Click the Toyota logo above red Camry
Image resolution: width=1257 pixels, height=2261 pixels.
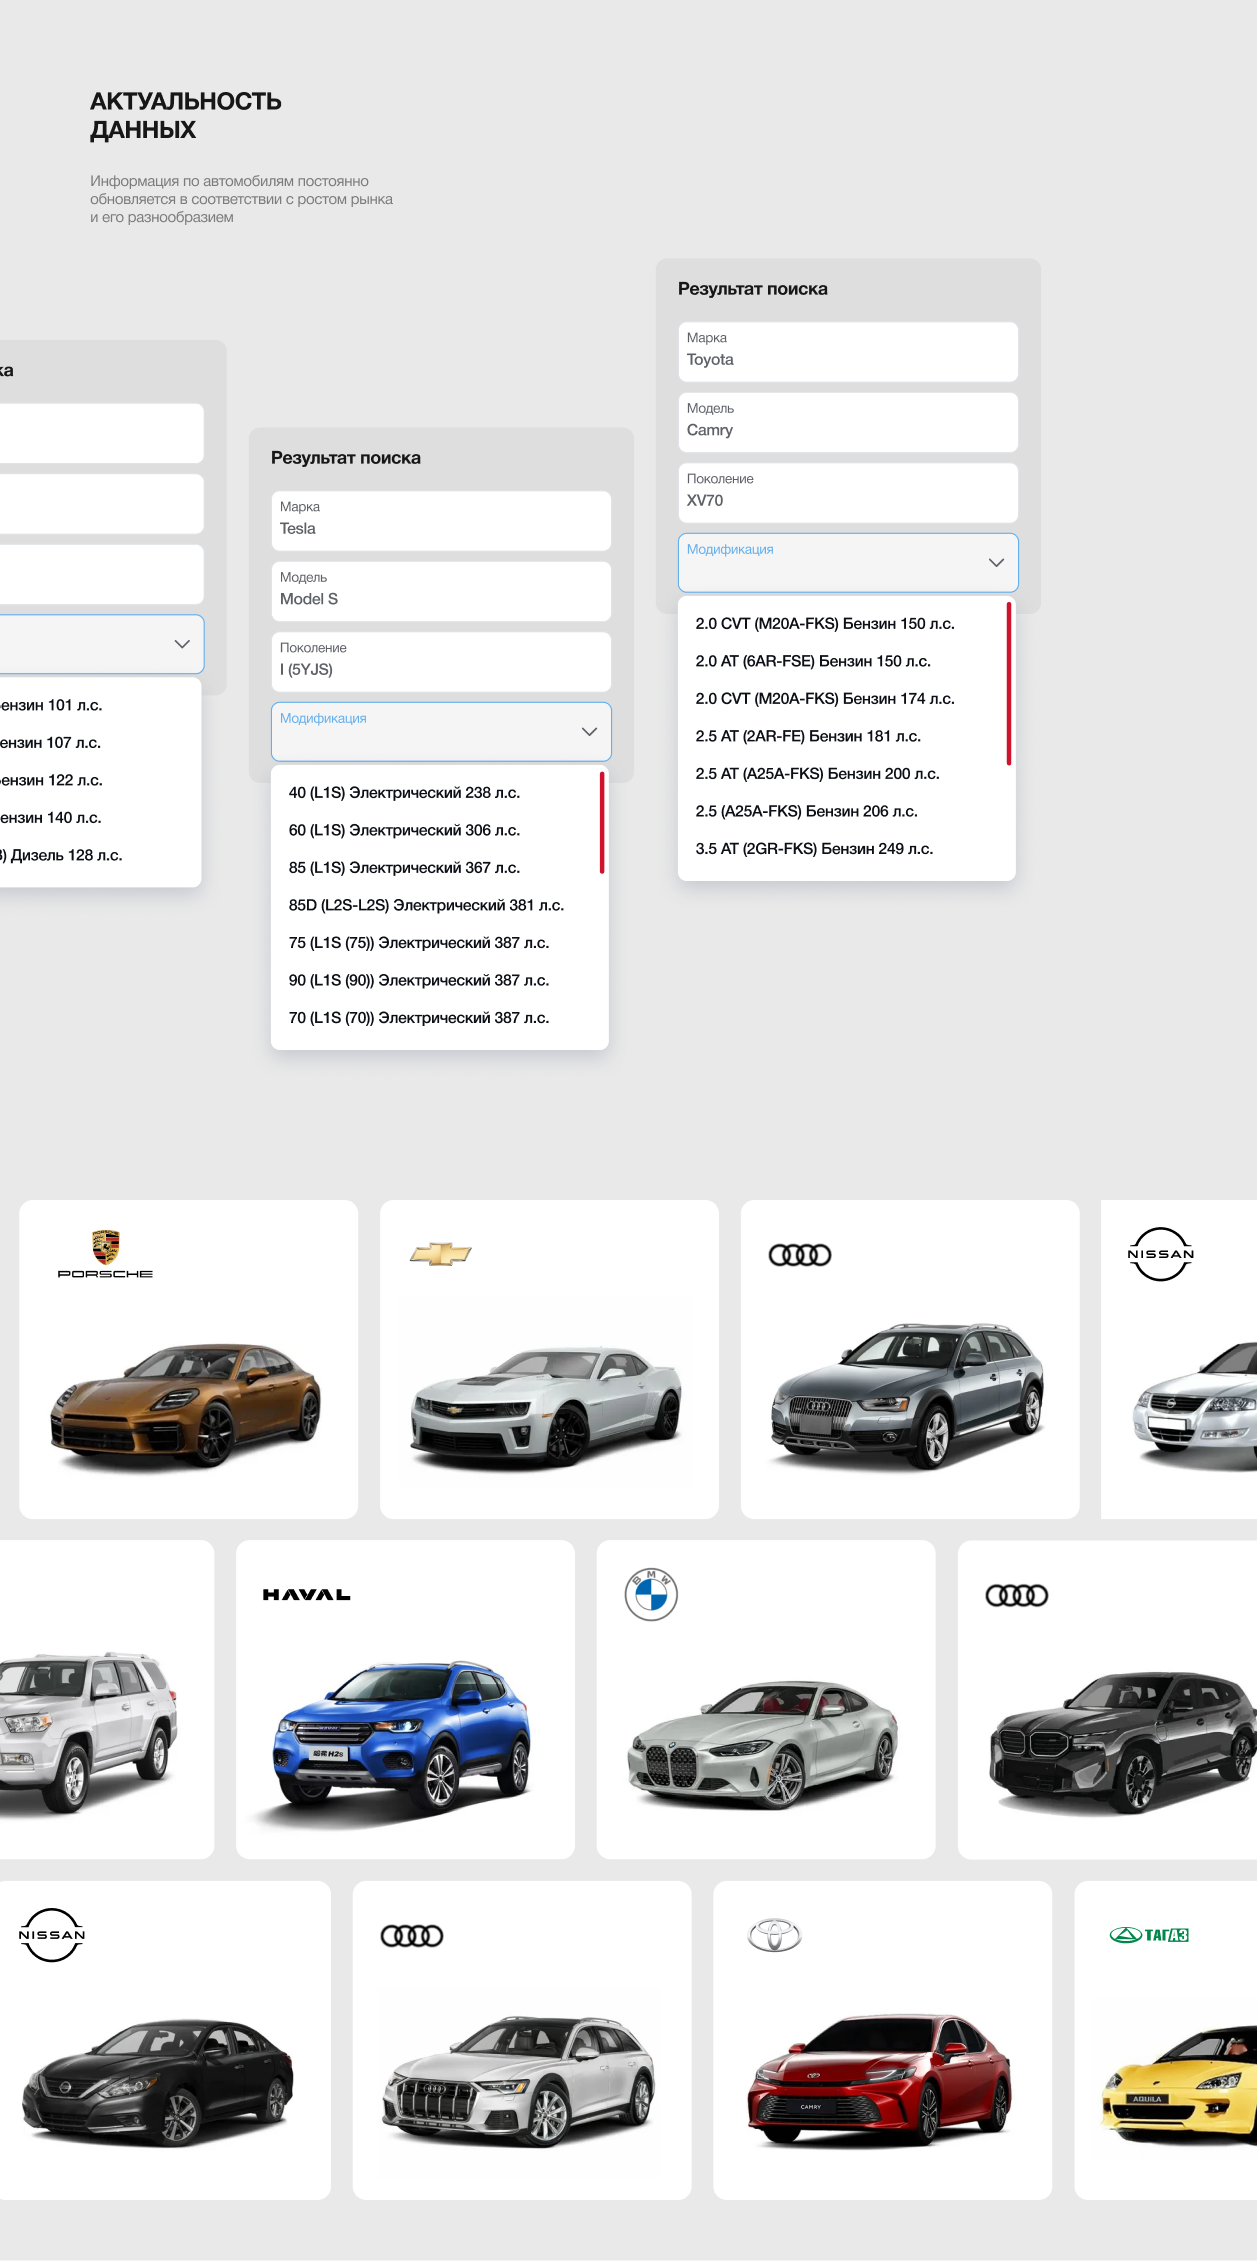coord(775,1935)
